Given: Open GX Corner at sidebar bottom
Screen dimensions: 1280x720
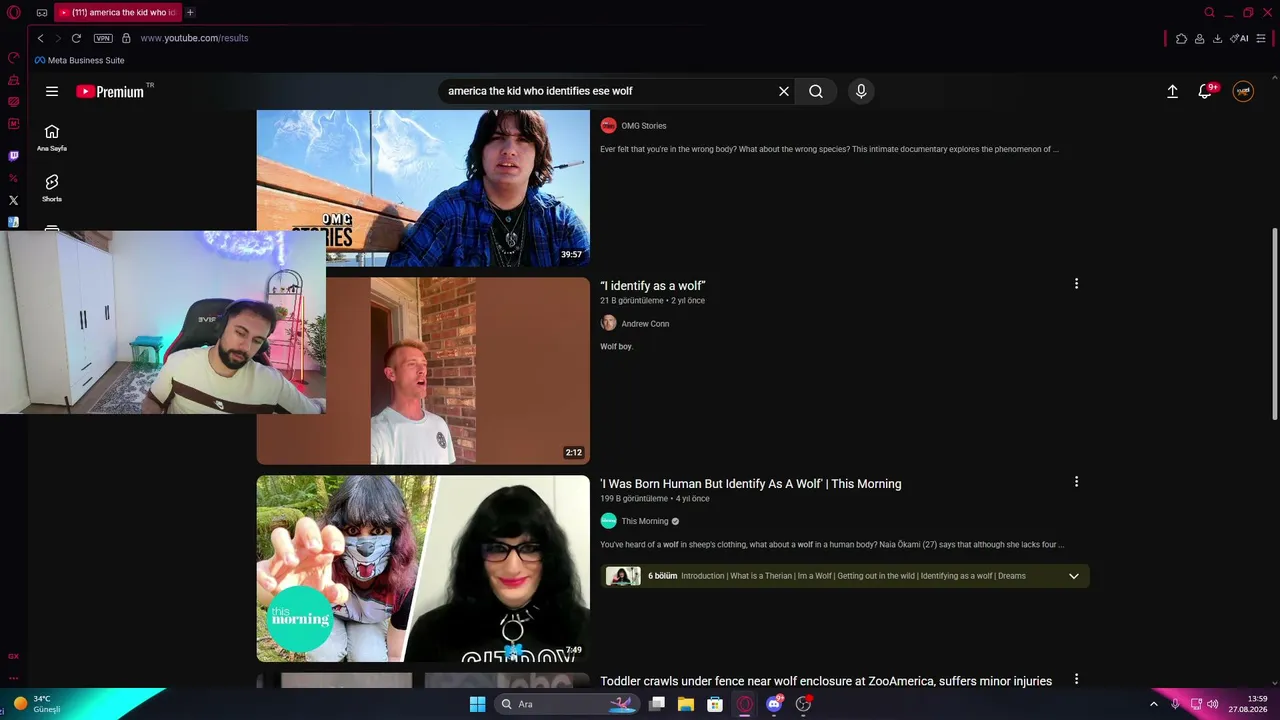Looking at the screenshot, I should (13, 656).
